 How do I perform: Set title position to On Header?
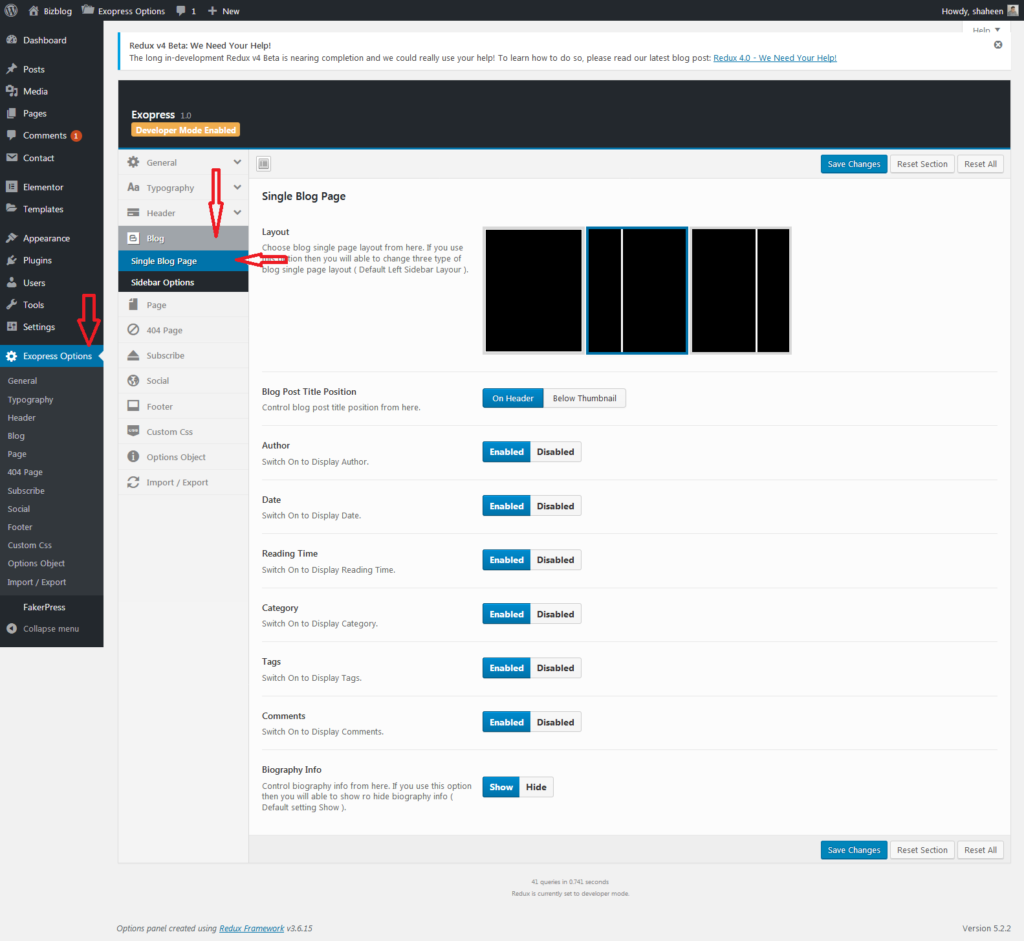(513, 398)
